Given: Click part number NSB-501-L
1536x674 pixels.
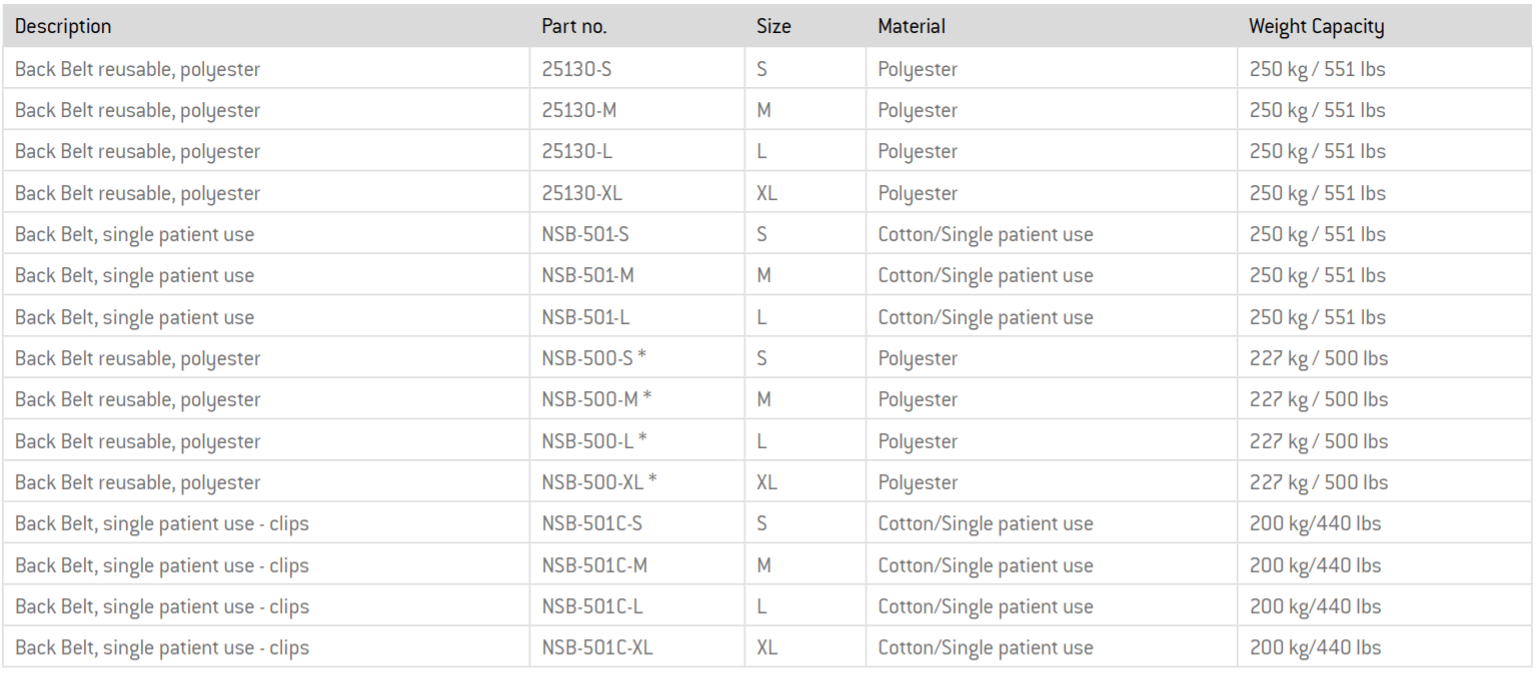Looking at the screenshot, I should click(x=585, y=318).
